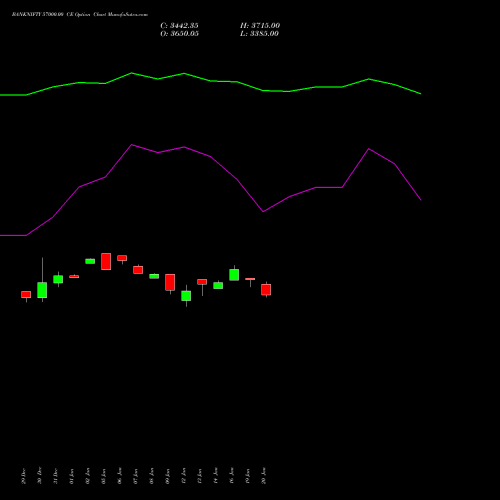
Task: Click the 31 Dec date label
Action: [x=56, y=476]
